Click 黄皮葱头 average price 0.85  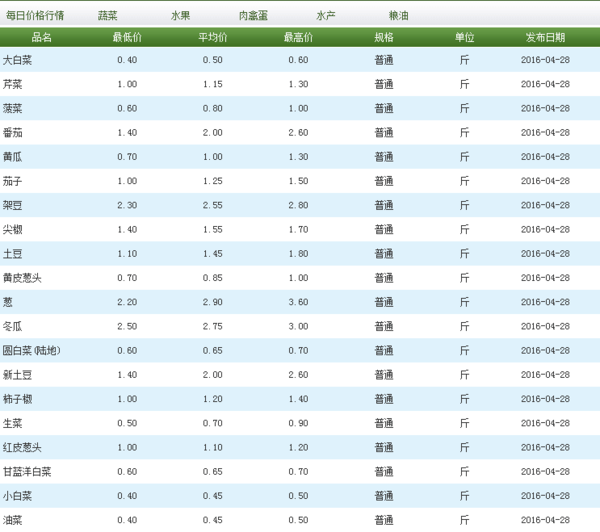[213, 277]
